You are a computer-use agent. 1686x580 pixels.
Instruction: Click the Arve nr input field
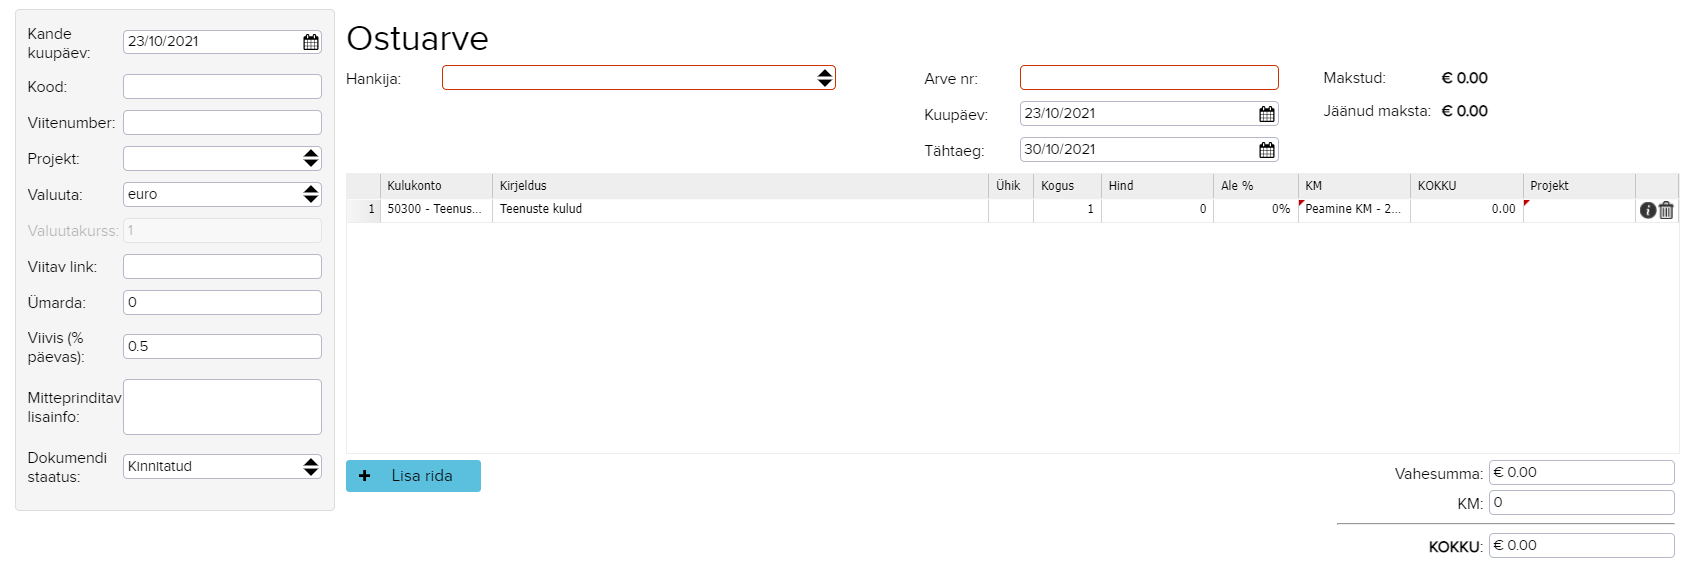click(x=1149, y=78)
